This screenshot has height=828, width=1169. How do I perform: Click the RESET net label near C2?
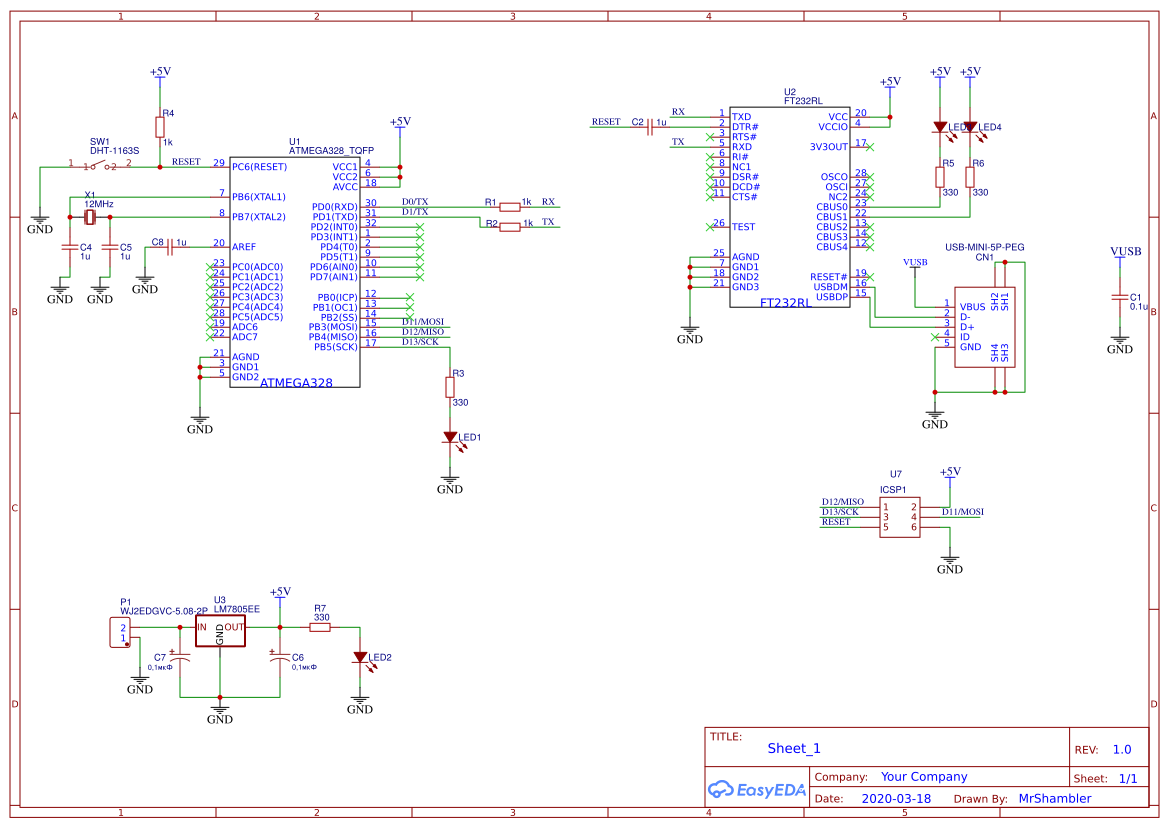pyautogui.click(x=607, y=120)
